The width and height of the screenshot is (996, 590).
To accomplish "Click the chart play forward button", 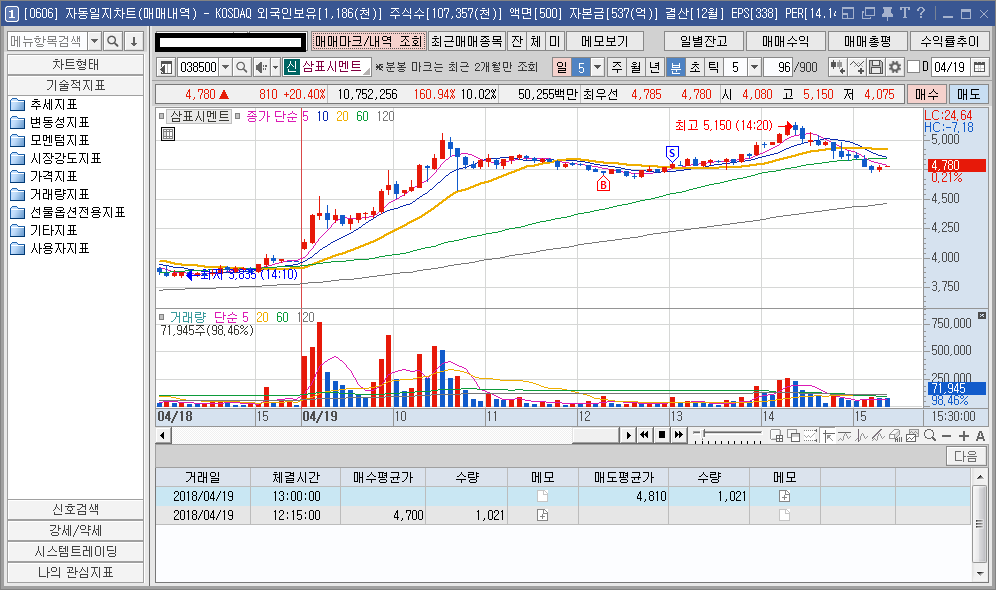I will coord(628,435).
